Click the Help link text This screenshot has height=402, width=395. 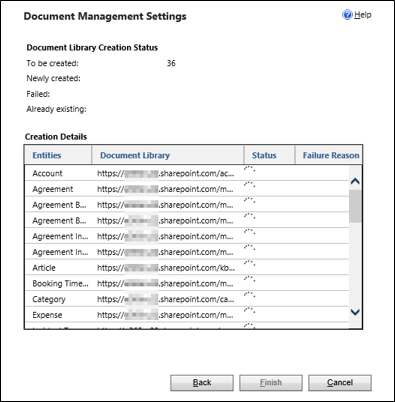click(x=363, y=15)
